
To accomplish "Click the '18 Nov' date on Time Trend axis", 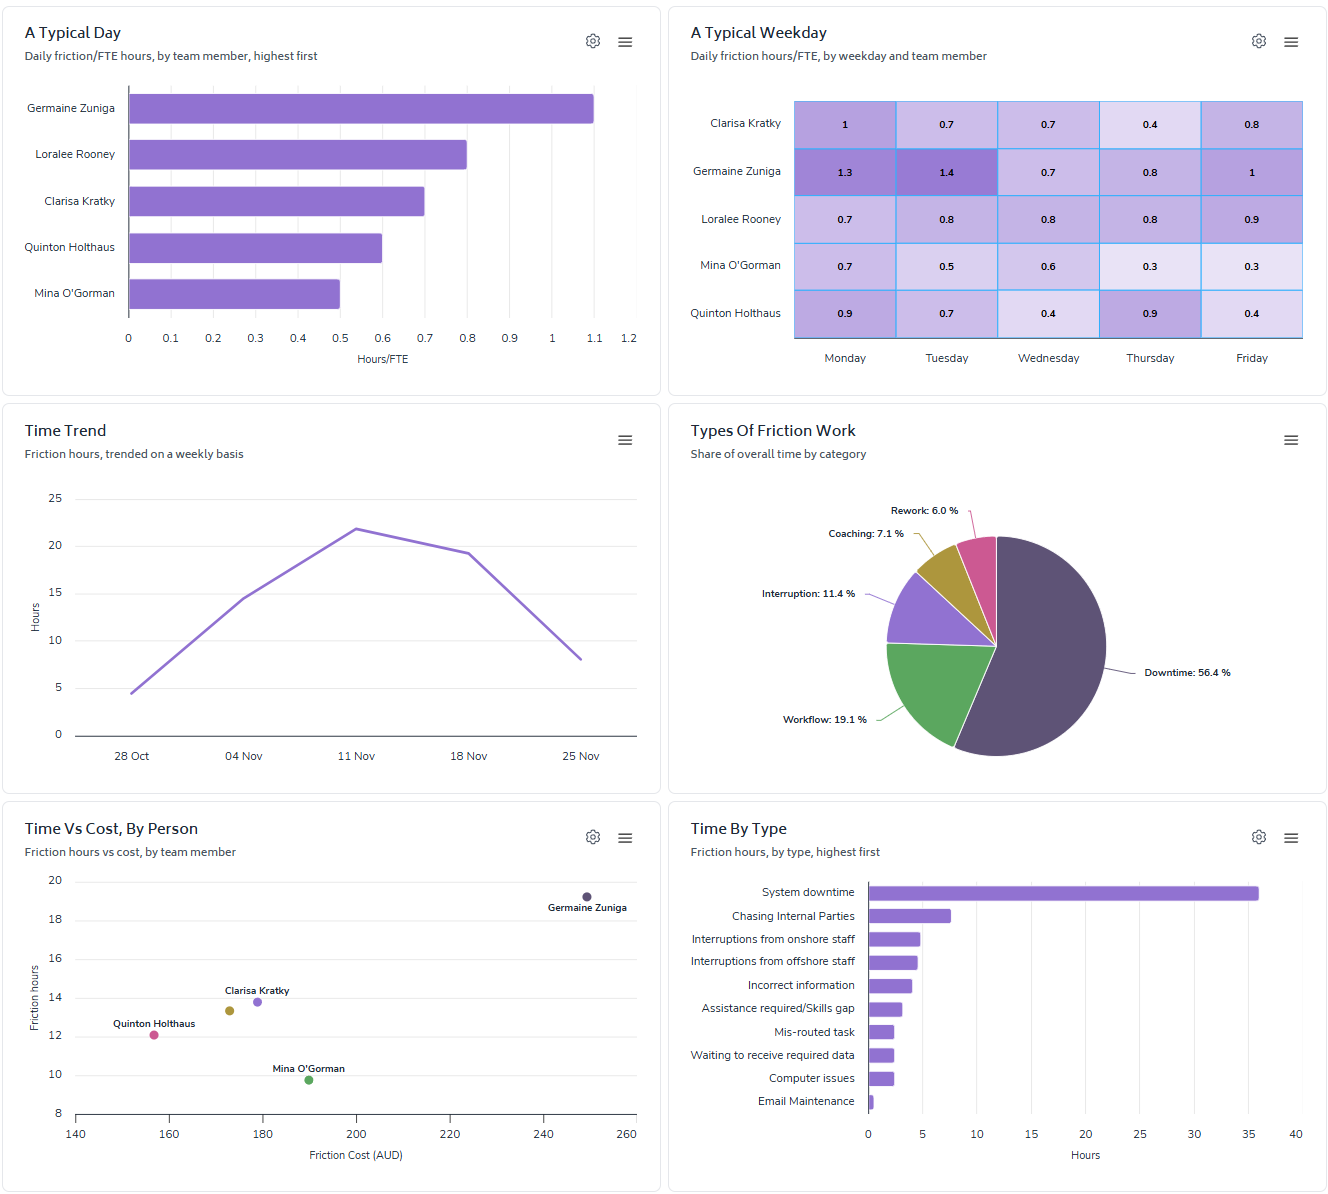I will 469,756.
